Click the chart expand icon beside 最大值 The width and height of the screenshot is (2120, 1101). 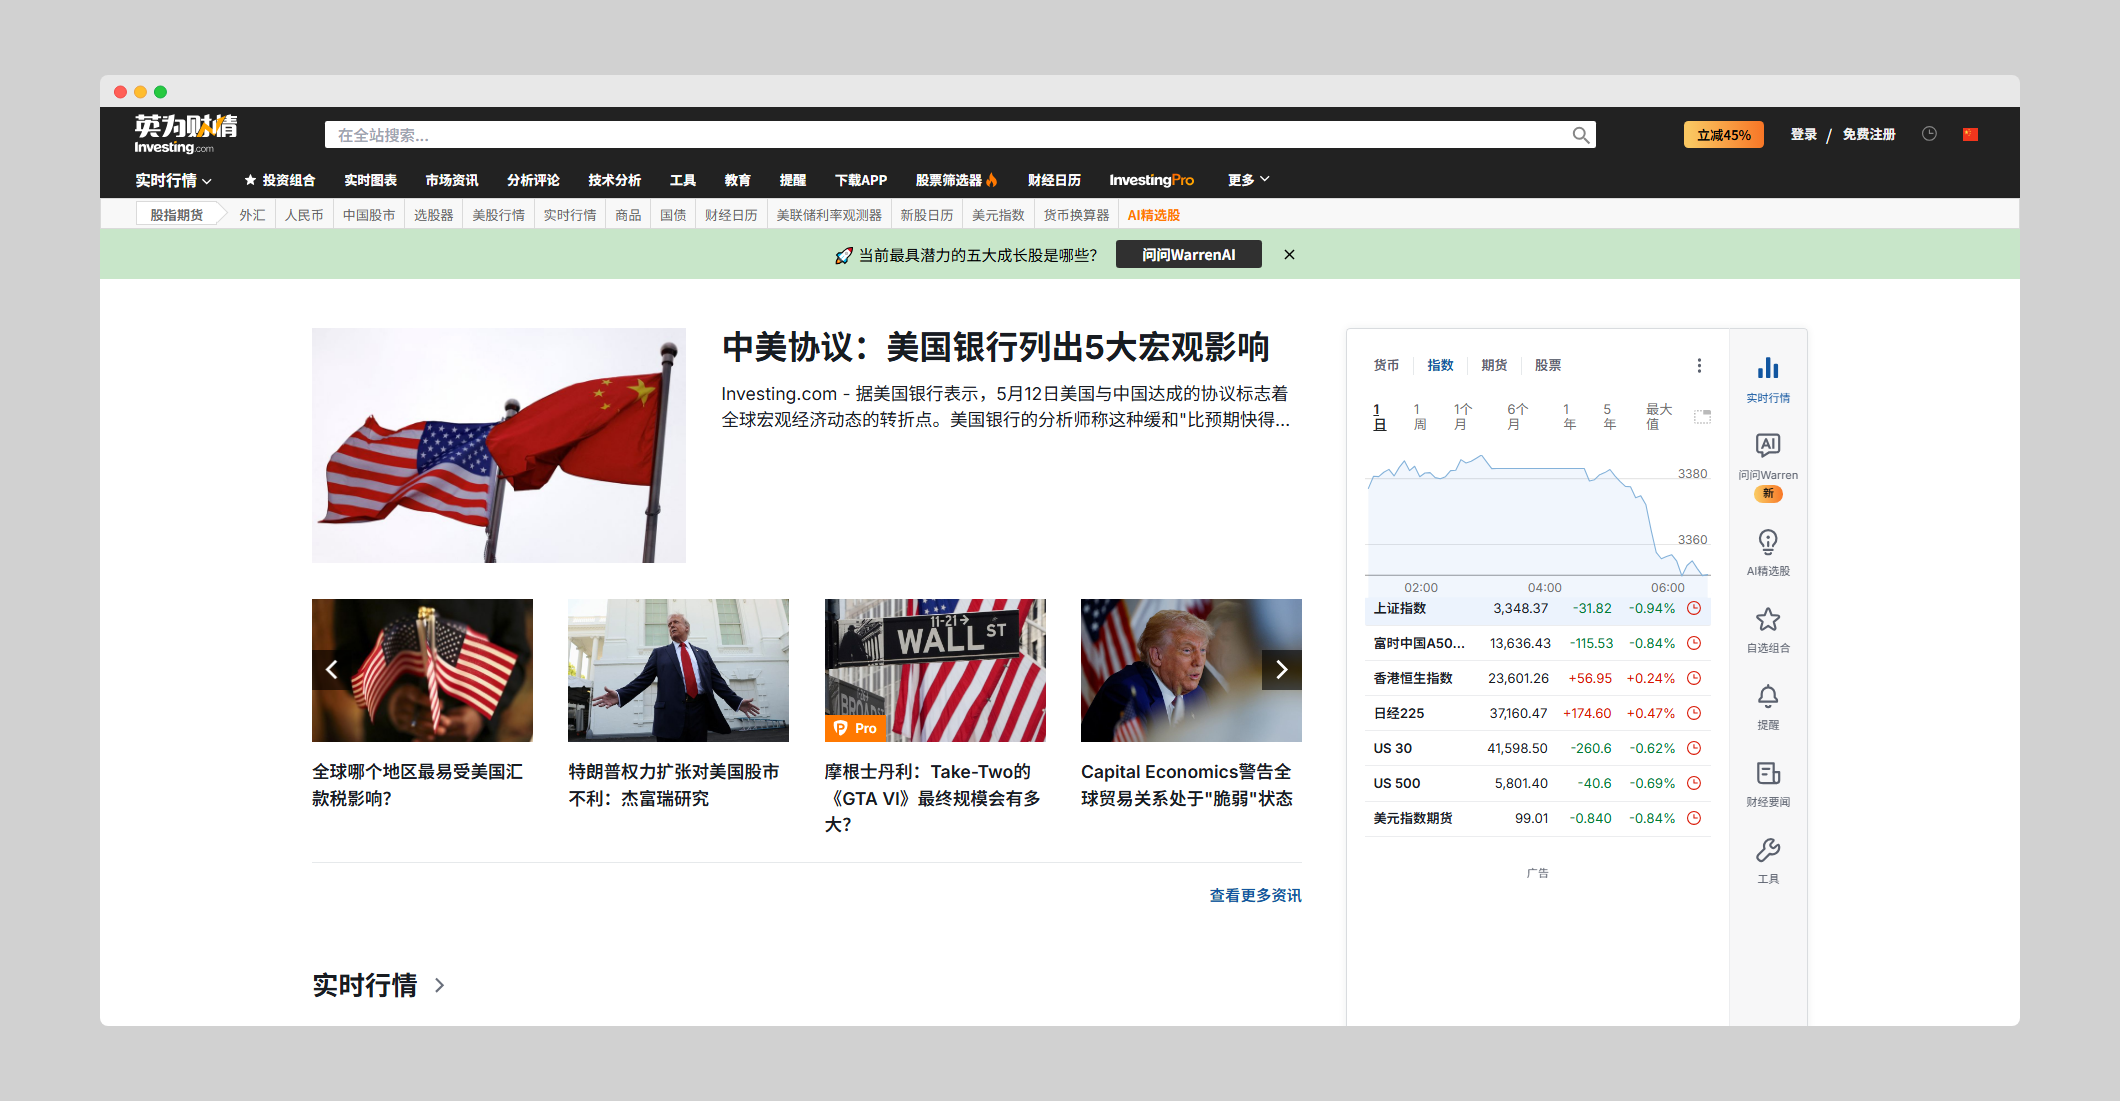(1702, 417)
